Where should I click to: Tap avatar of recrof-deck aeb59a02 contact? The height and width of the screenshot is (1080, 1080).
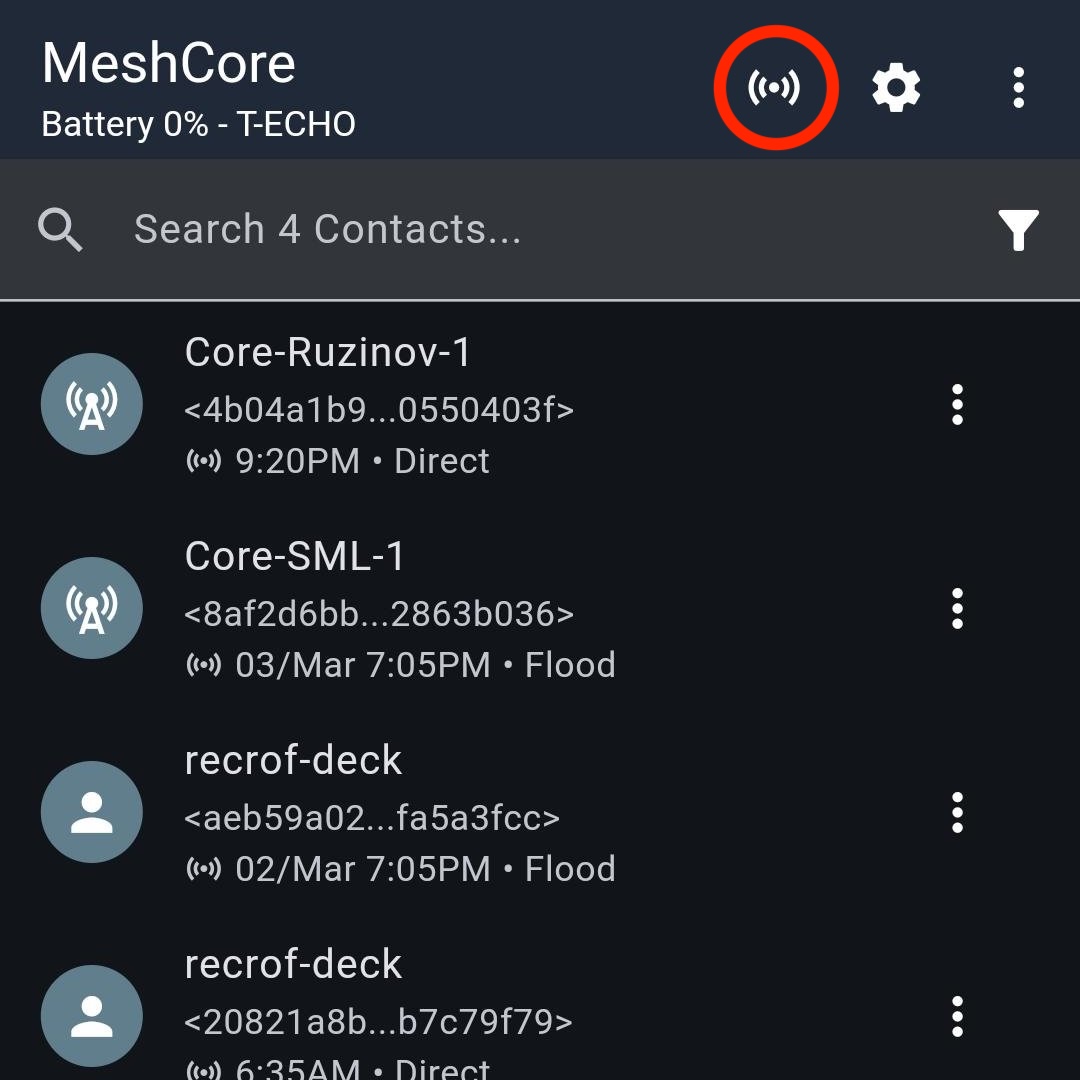pos(92,813)
